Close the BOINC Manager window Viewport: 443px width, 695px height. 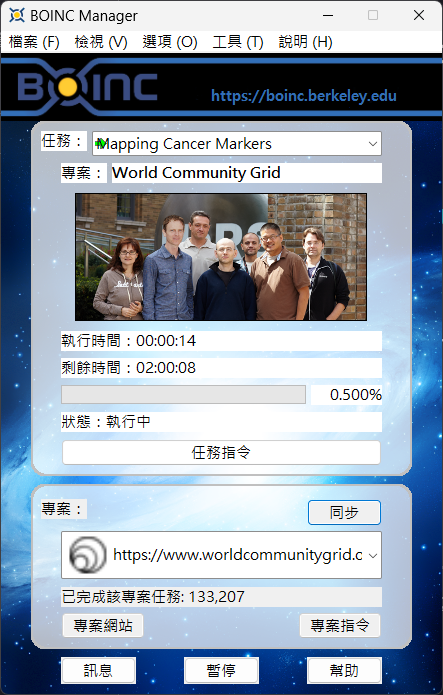(x=419, y=16)
